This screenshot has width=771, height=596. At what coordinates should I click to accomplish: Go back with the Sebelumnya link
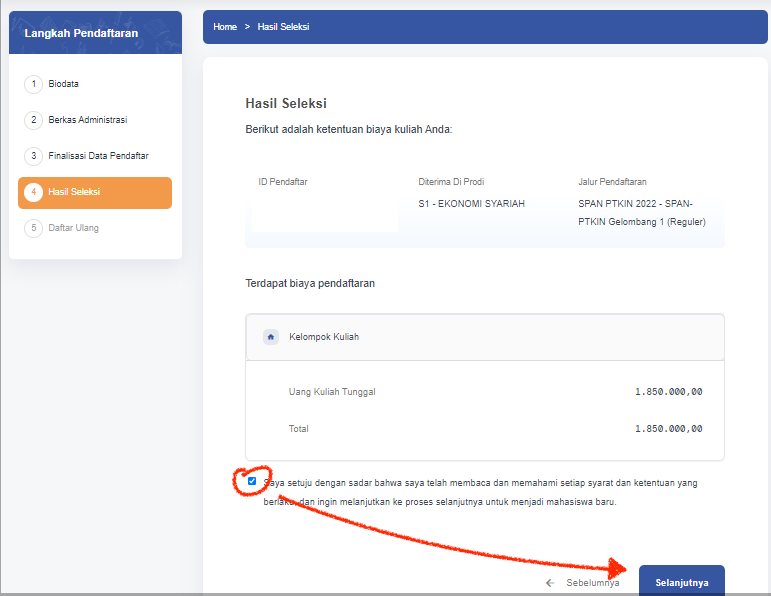tap(592, 582)
